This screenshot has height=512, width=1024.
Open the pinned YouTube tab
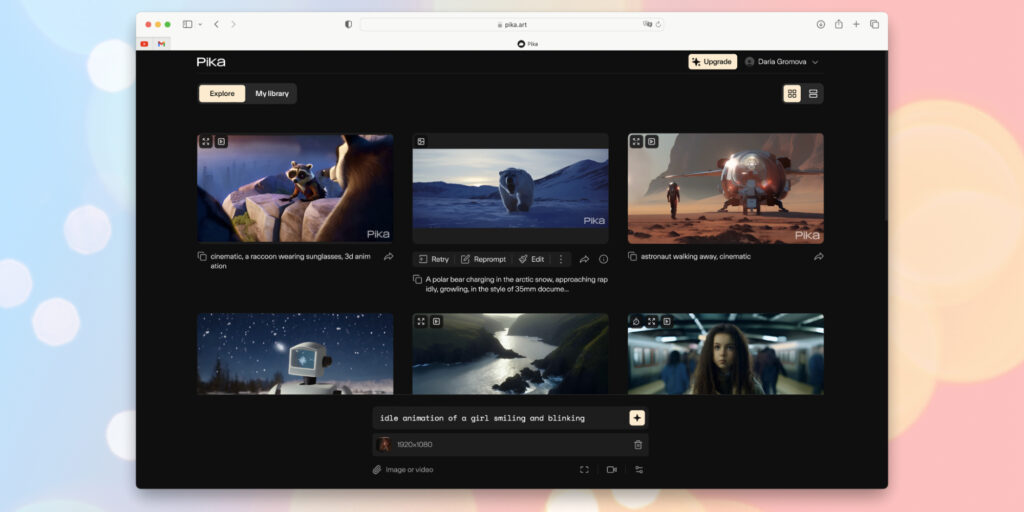144,44
